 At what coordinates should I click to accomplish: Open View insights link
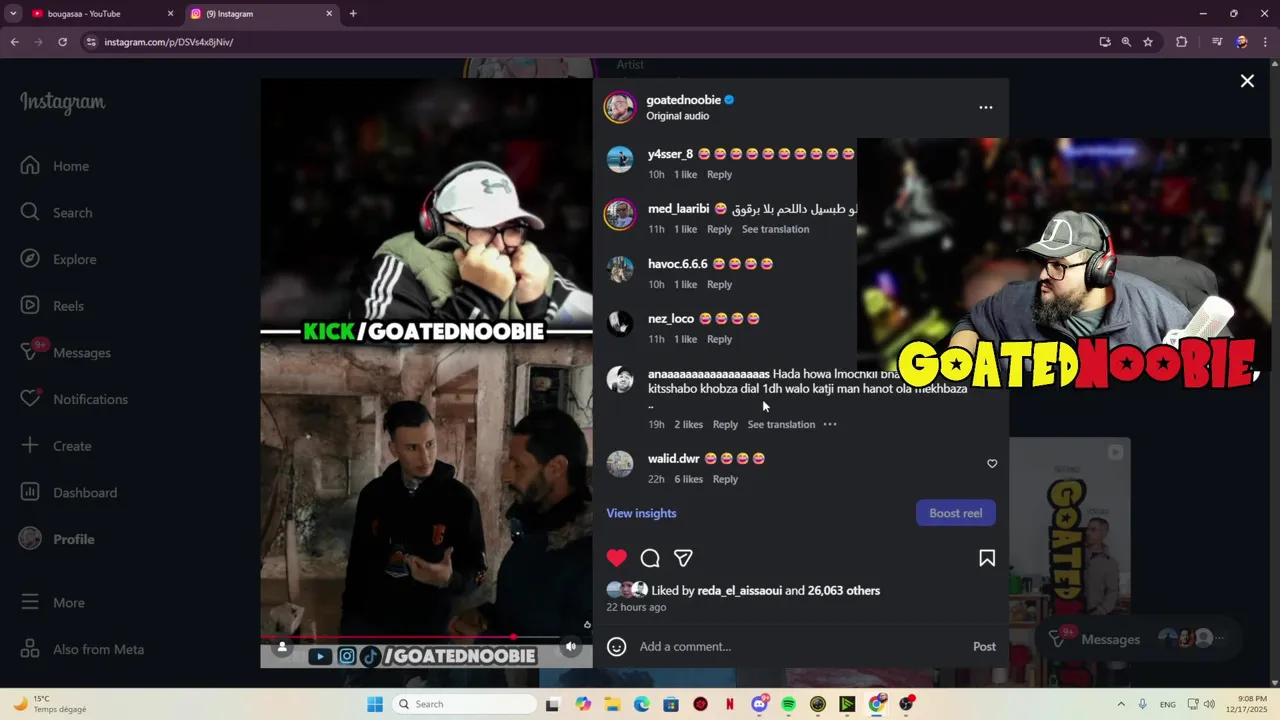[641, 513]
